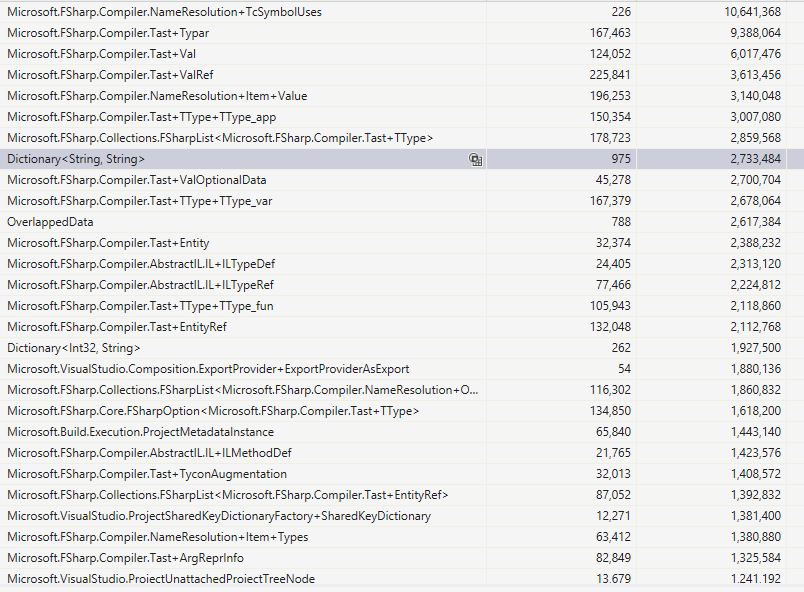804x592 pixels.
Task: Select the Dictionary<String, String> type name
Action: tap(76, 159)
